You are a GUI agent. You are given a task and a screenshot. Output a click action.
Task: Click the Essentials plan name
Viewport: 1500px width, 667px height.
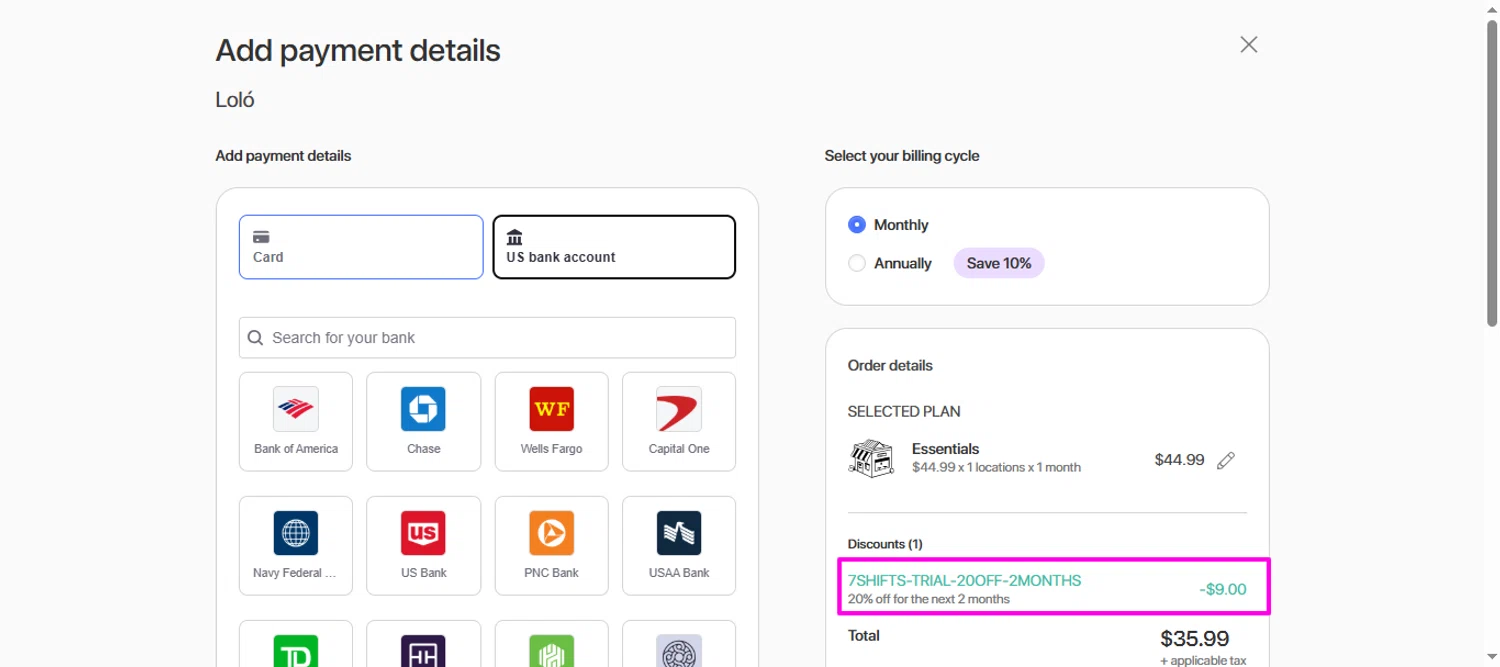(945, 449)
